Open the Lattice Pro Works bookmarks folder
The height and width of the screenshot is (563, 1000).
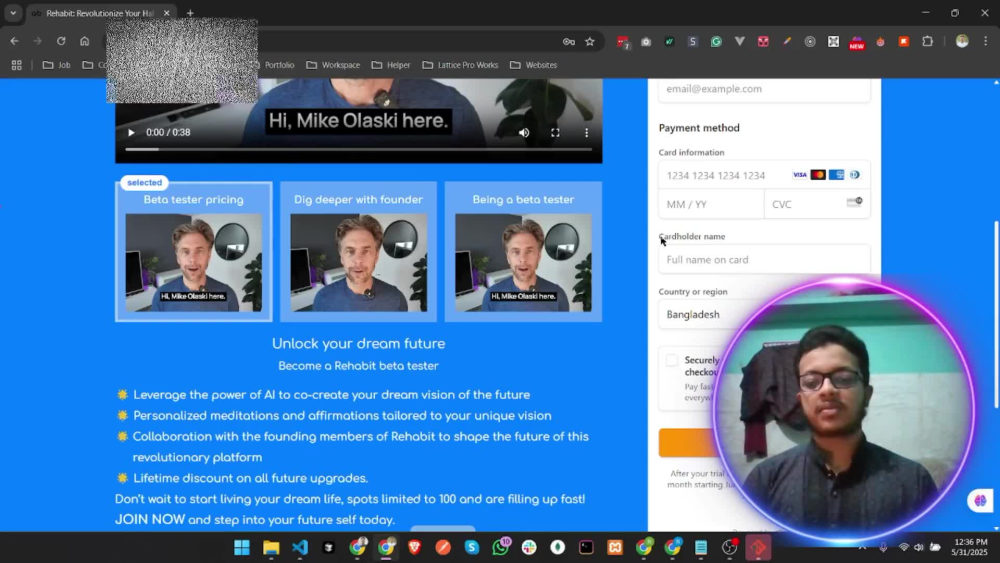[460, 65]
